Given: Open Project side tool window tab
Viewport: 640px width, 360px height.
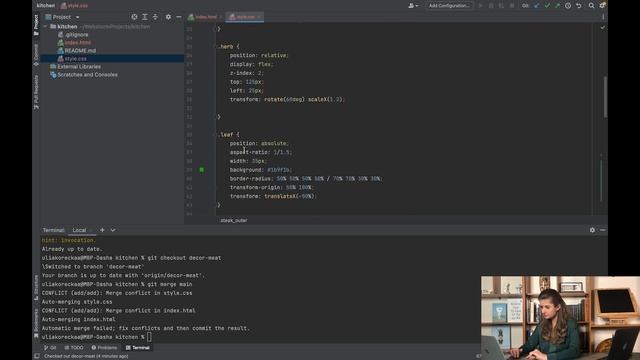Looking at the screenshot, I should tap(36, 25).
